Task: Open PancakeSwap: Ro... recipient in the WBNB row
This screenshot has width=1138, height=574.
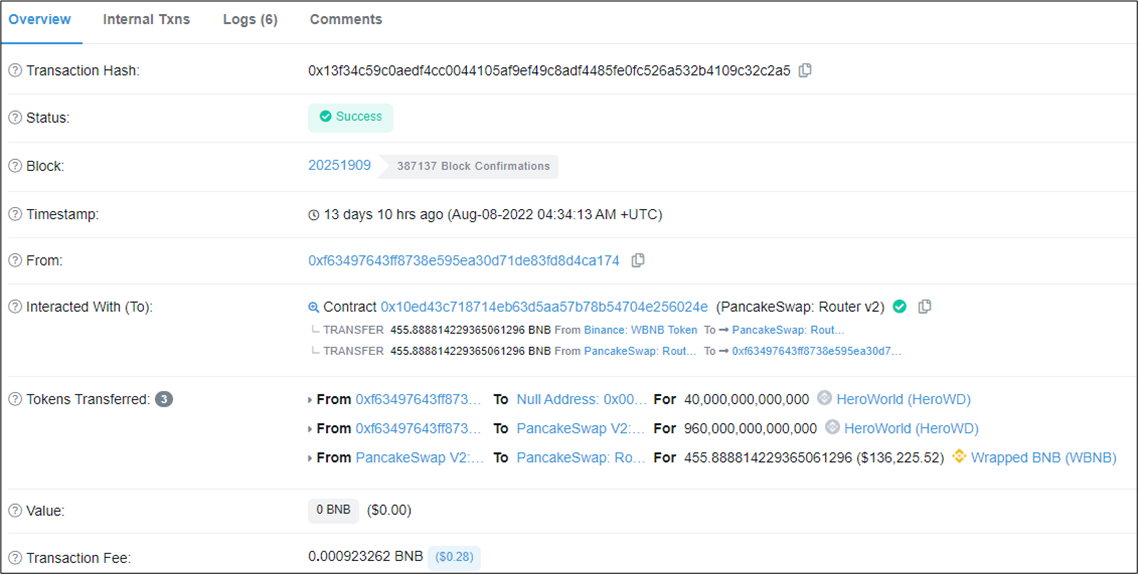Action: pyautogui.click(x=581, y=458)
